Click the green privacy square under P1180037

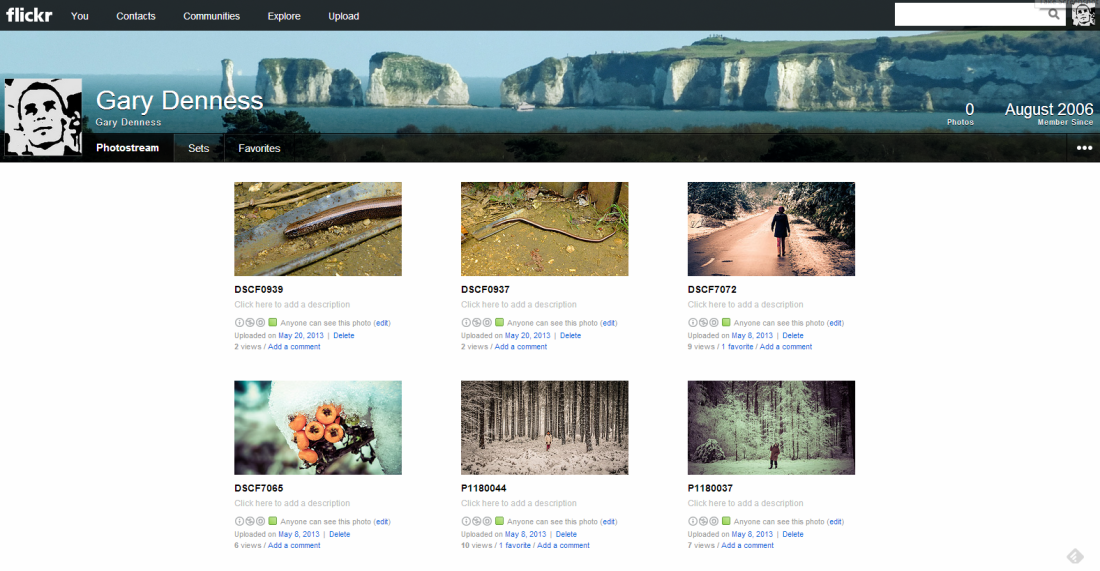tap(726, 521)
